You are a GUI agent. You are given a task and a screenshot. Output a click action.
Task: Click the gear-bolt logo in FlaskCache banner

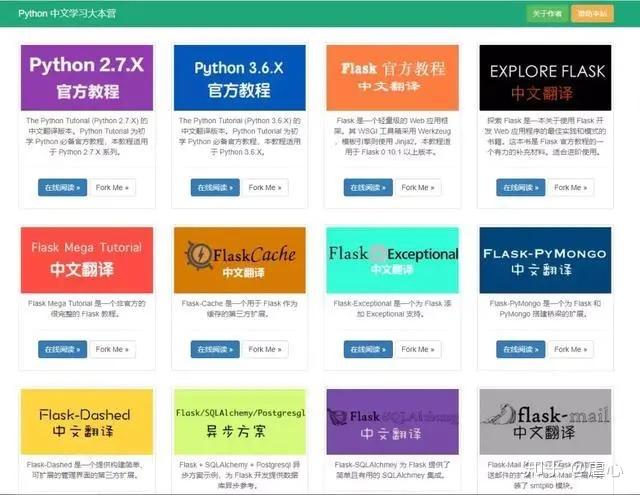click(199, 255)
